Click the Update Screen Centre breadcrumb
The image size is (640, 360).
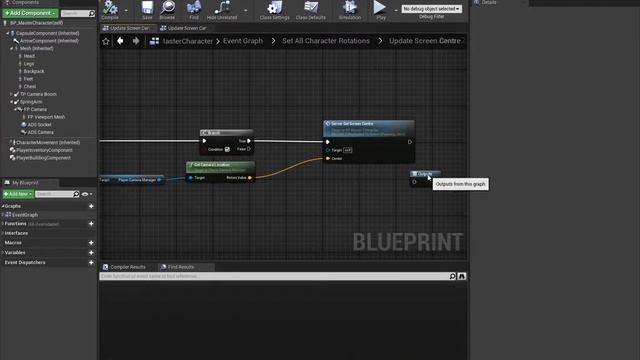point(424,41)
